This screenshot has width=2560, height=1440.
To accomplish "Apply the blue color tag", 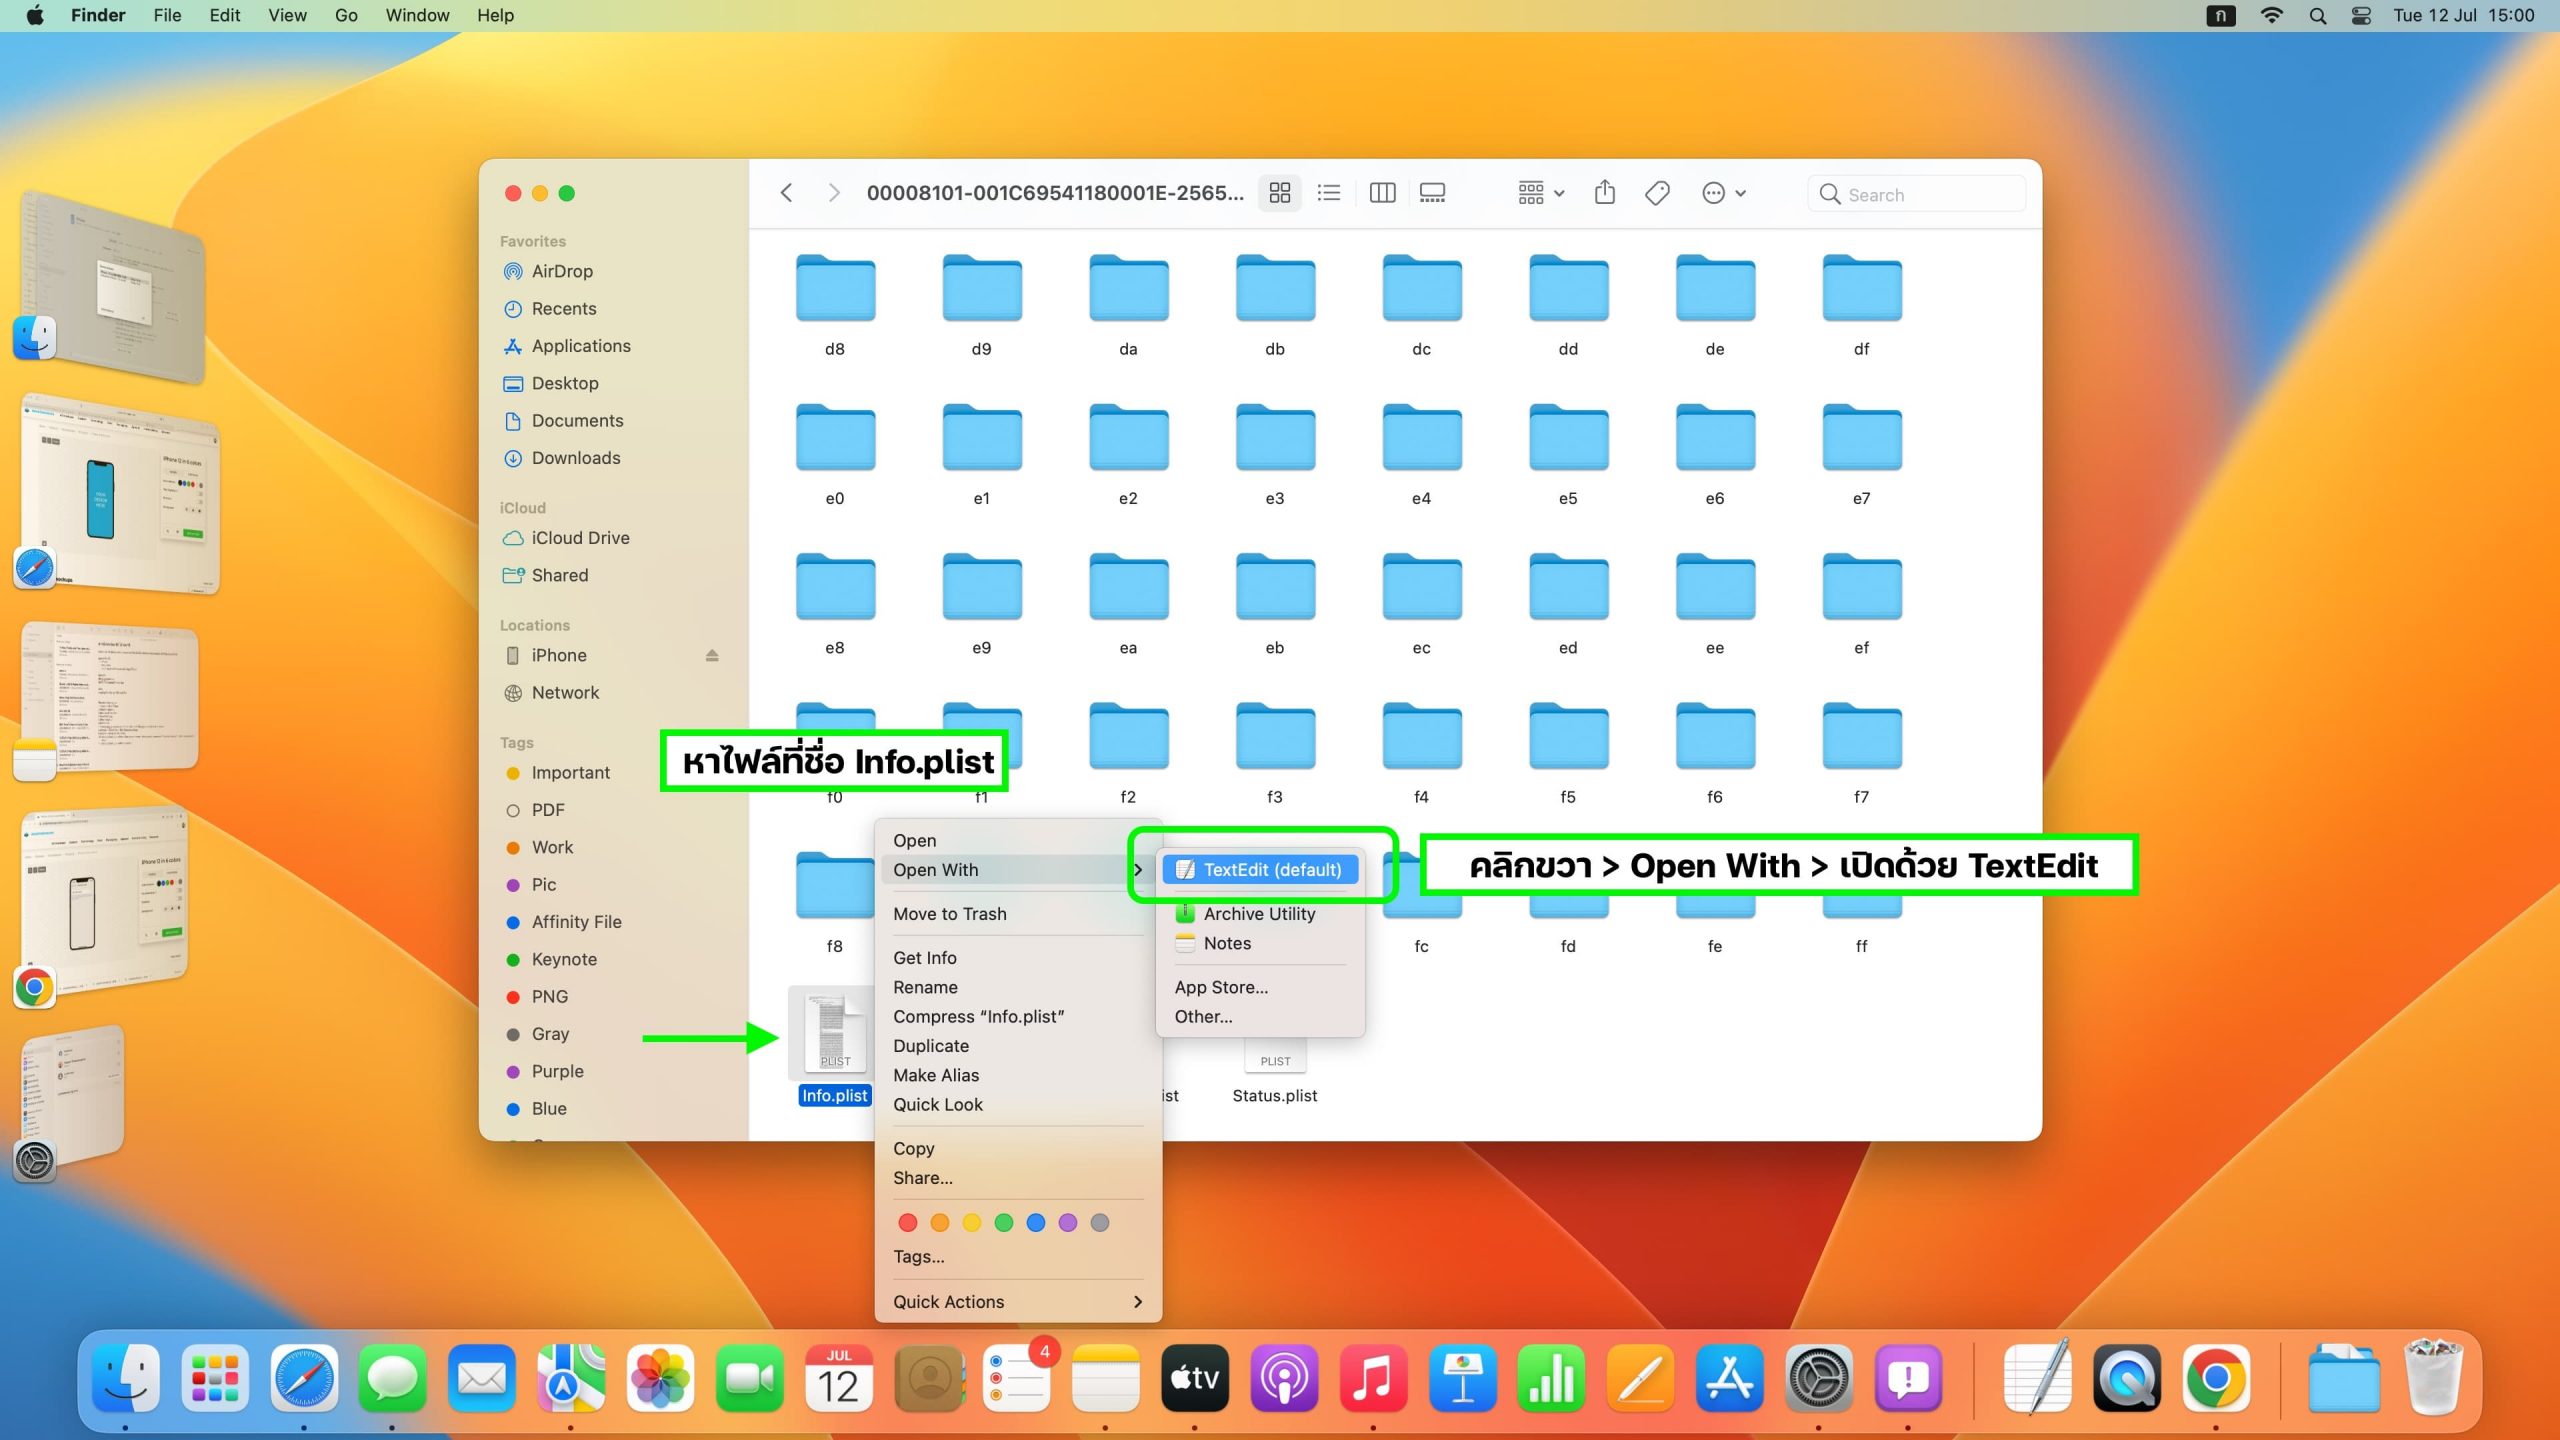I will click(x=1036, y=1222).
